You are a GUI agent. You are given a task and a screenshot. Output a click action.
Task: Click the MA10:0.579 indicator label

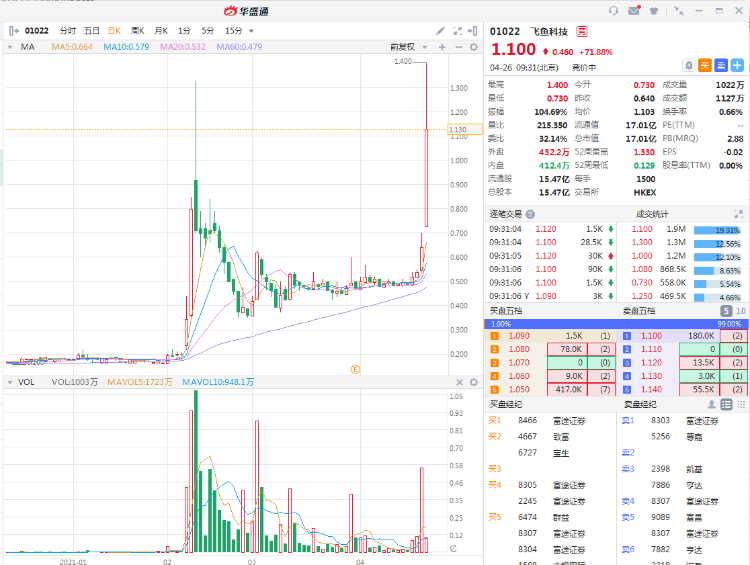coord(126,47)
